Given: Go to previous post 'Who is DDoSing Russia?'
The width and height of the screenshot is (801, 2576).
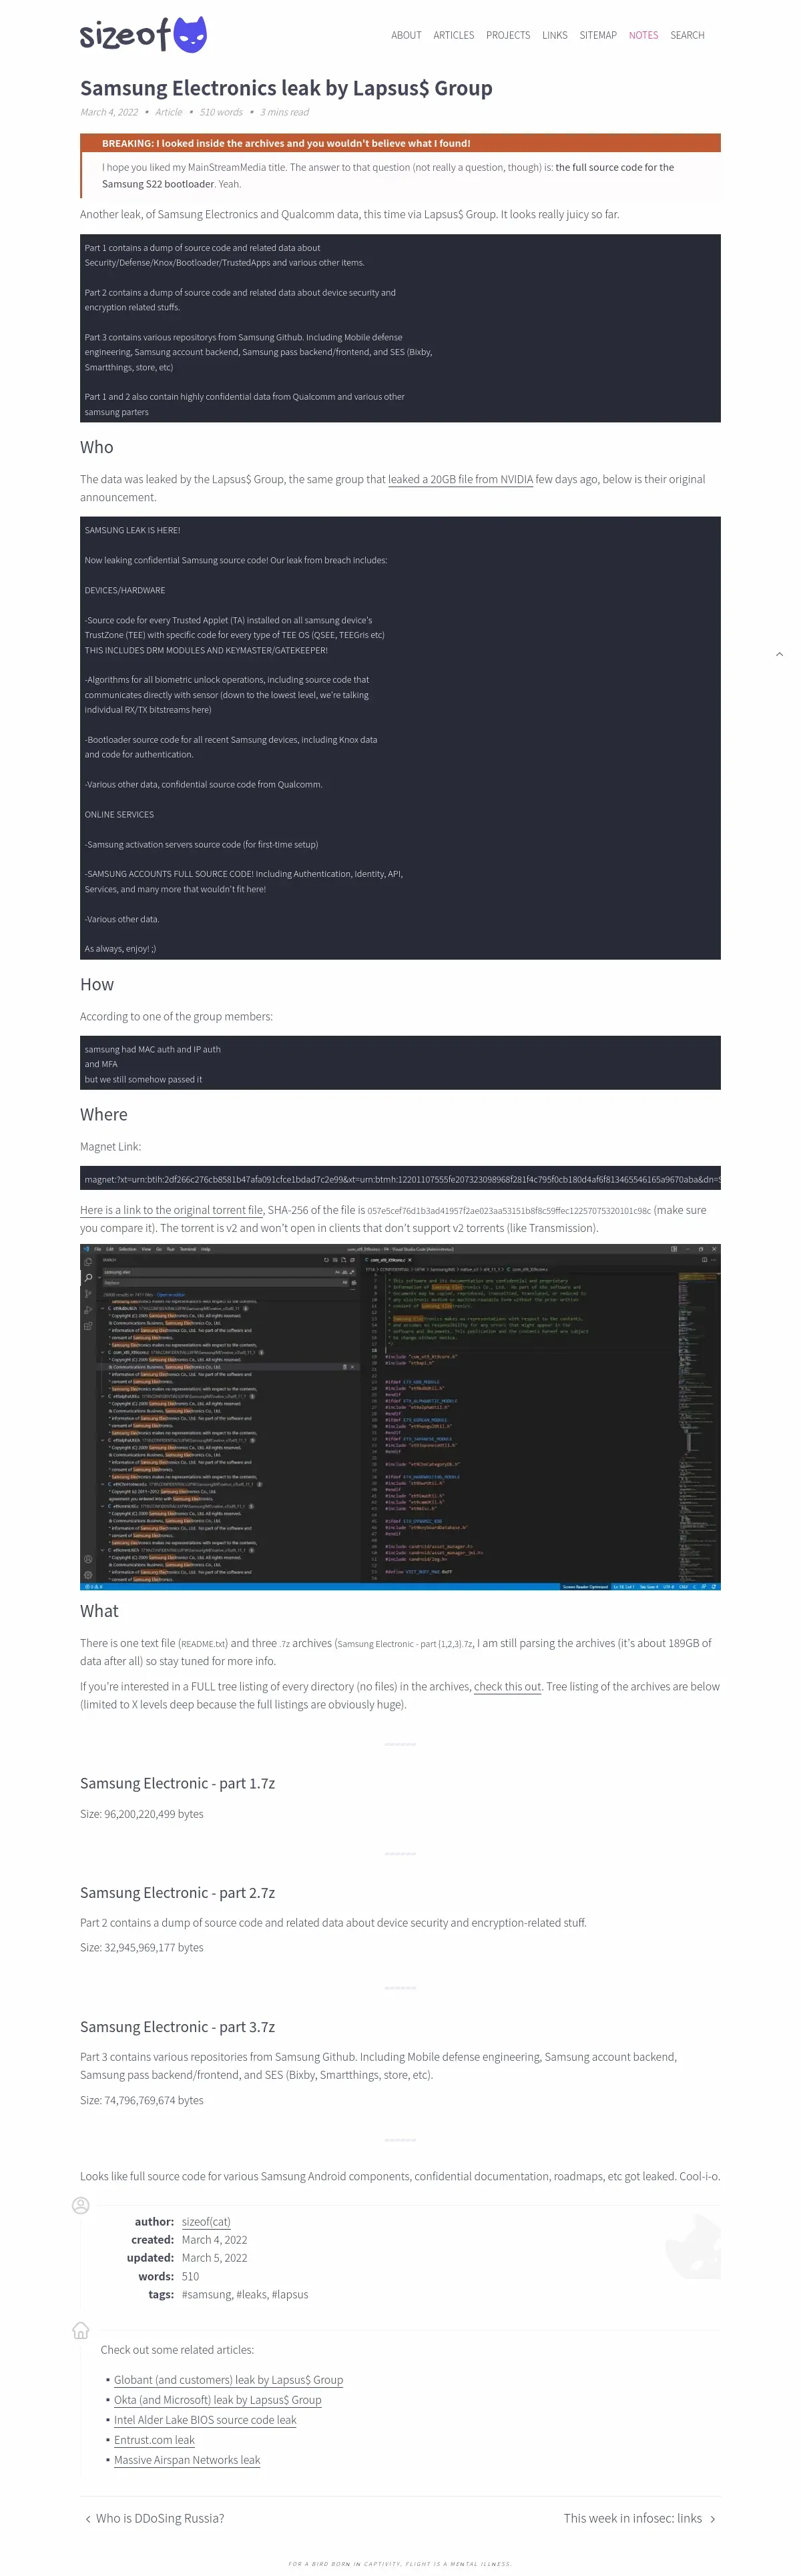Looking at the screenshot, I should (x=154, y=2518).
